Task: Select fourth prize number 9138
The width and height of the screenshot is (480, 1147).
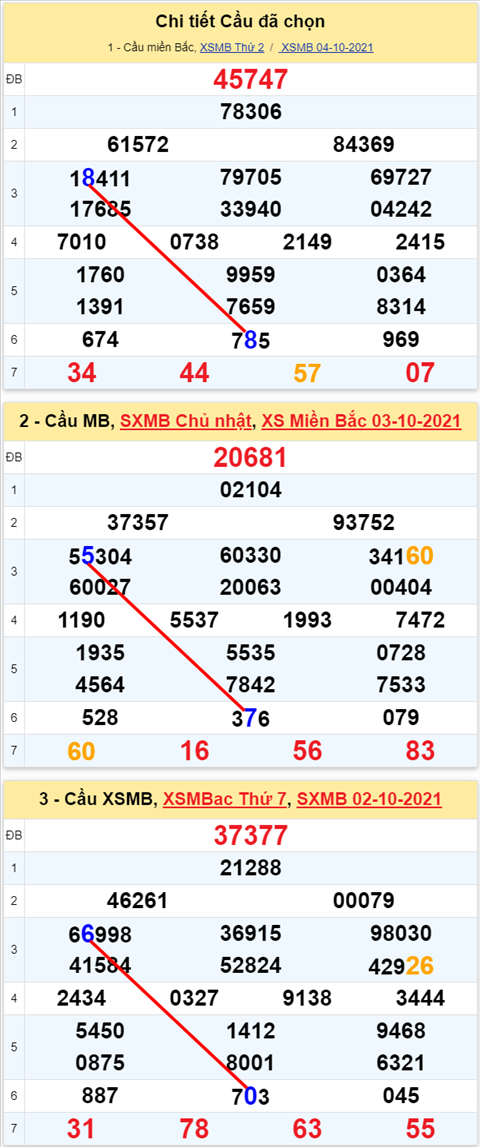Action: tap(307, 998)
